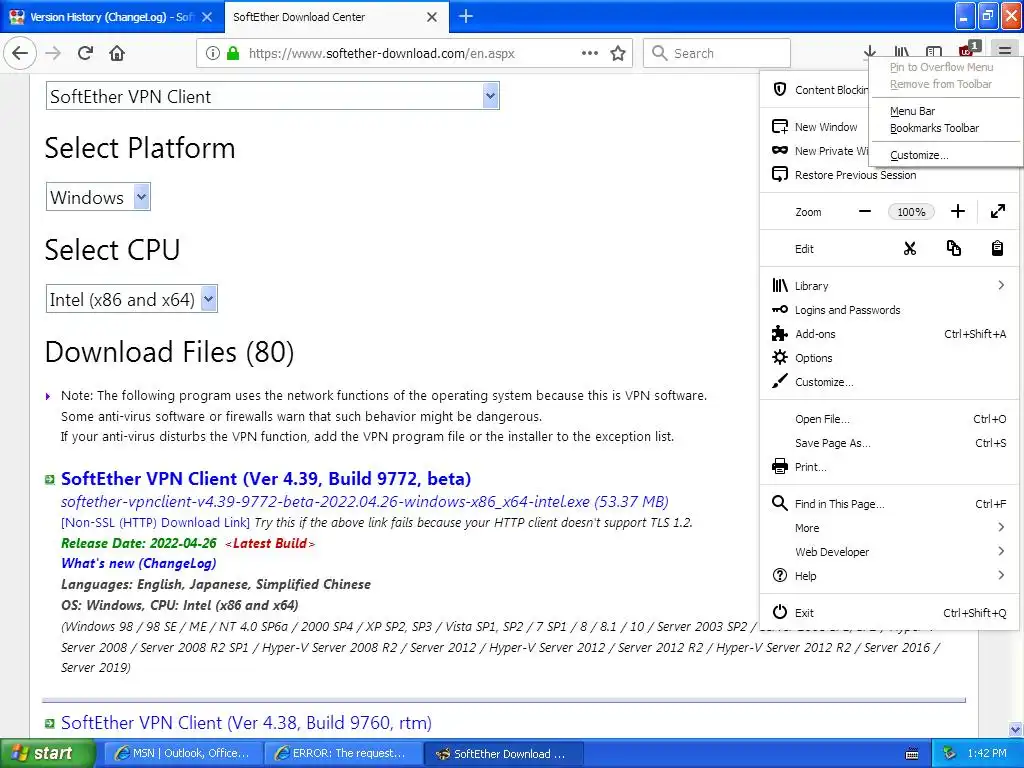Zoom in with the plus button

957,212
